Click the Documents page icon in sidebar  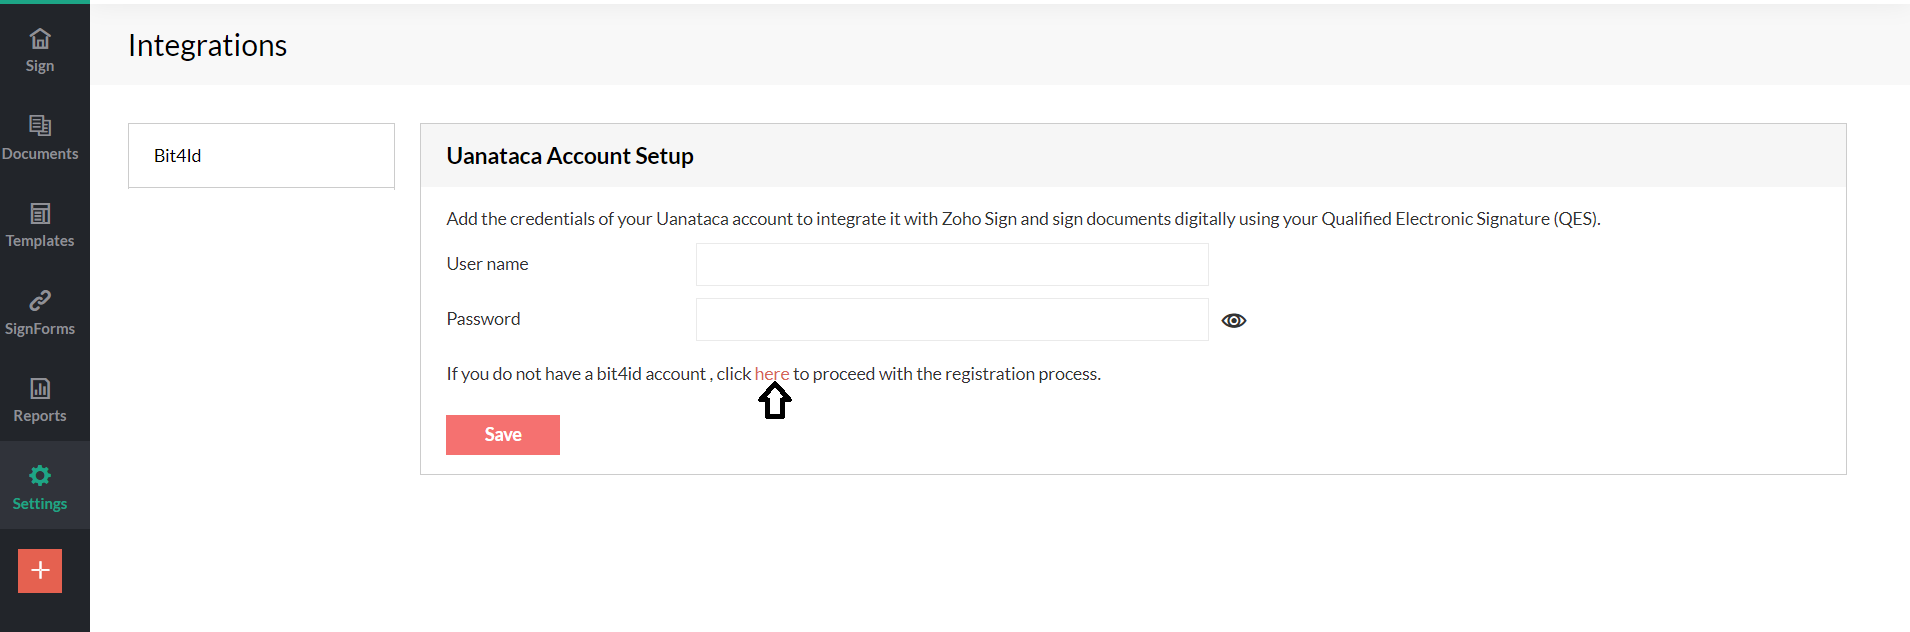click(x=40, y=126)
